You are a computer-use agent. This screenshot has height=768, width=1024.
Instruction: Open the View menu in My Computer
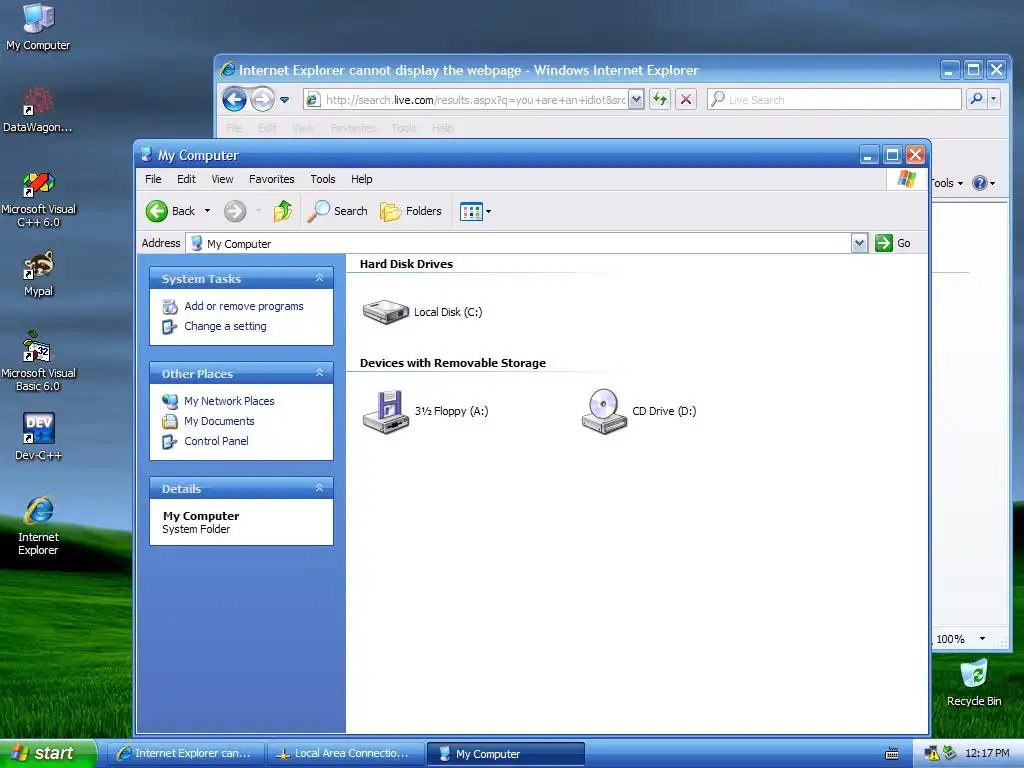click(x=222, y=179)
